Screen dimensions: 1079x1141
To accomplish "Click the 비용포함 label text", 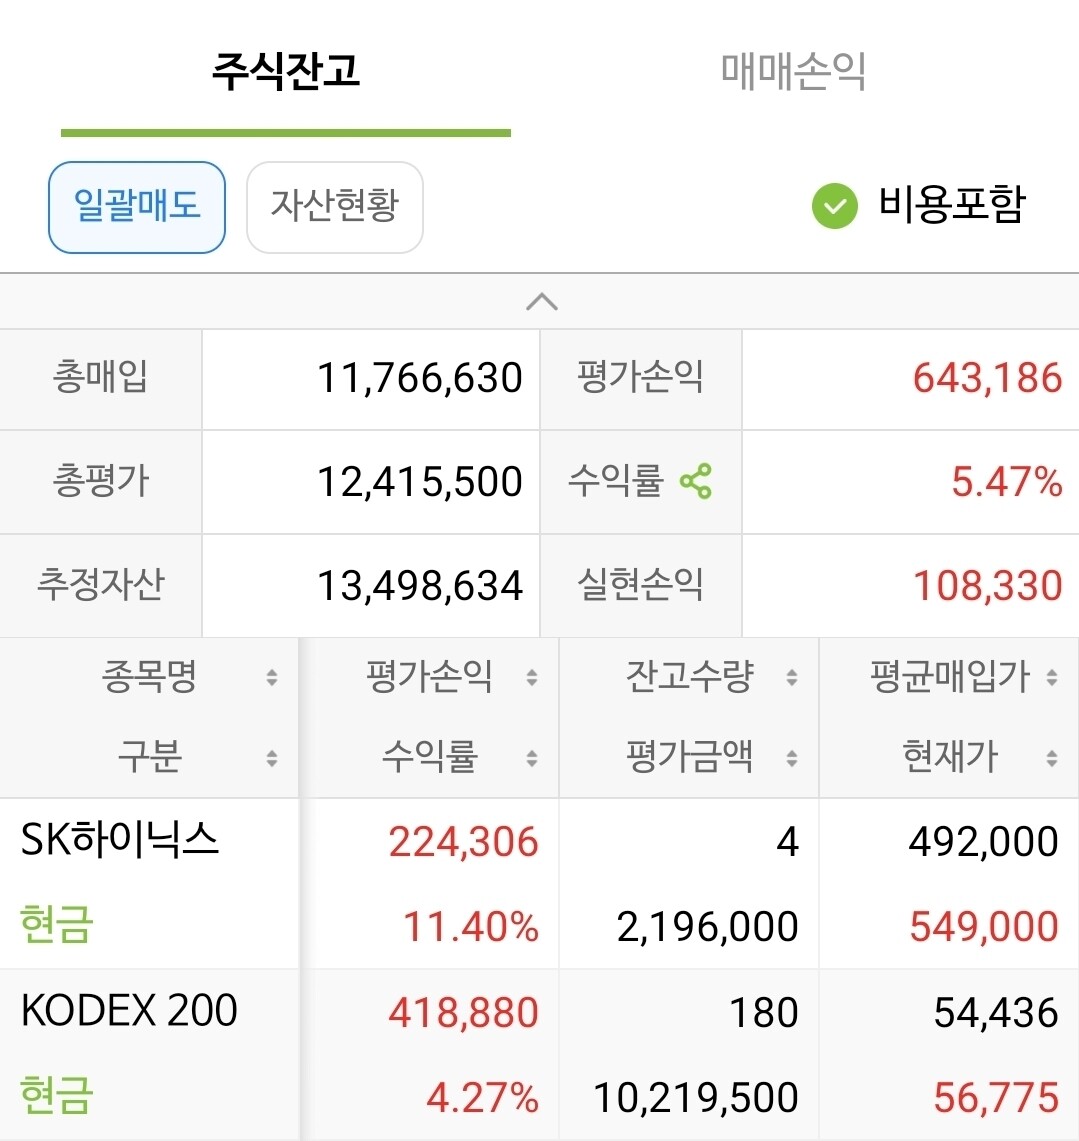I will pyautogui.click(x=952, y=204).
